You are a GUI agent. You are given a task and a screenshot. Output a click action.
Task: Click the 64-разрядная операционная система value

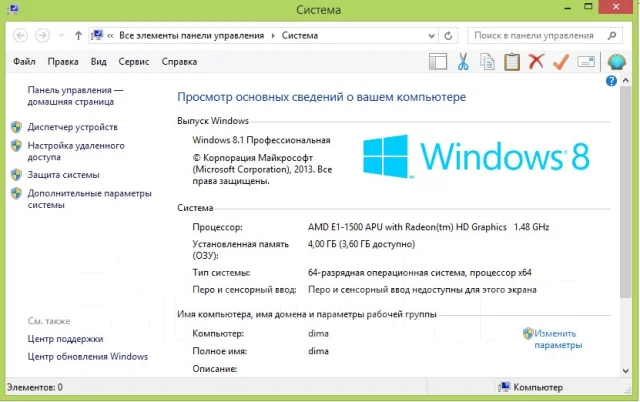pos(420,273)
